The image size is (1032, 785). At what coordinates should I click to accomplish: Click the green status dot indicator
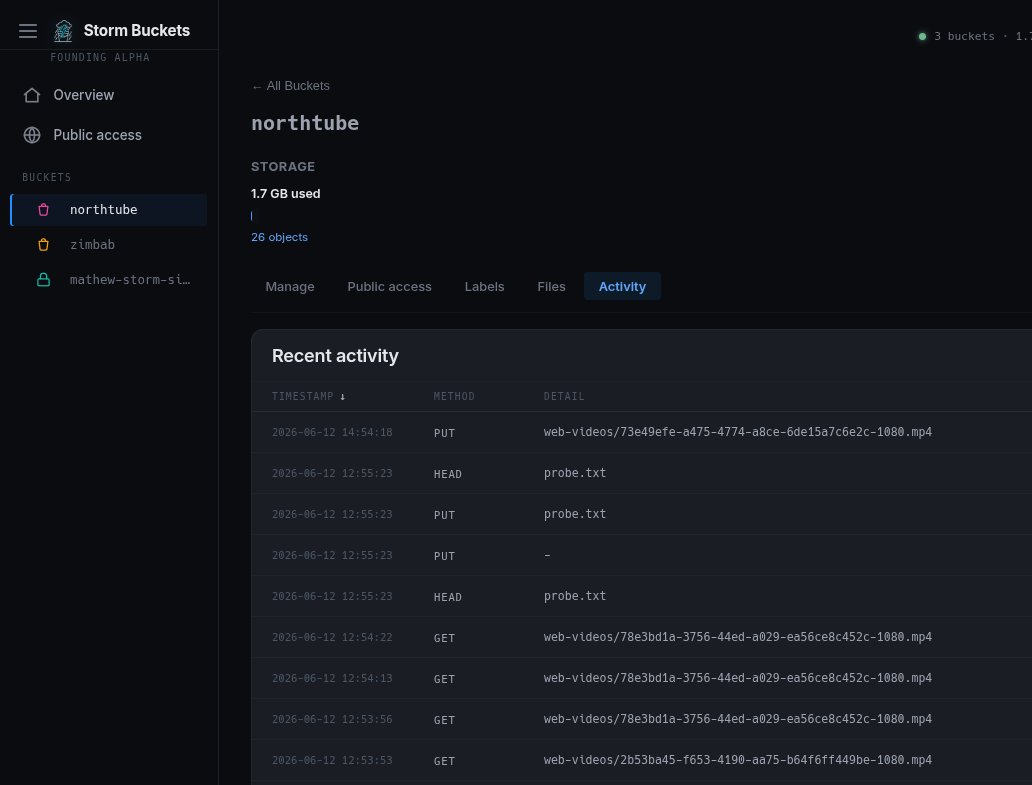click(x=922, y=36)
